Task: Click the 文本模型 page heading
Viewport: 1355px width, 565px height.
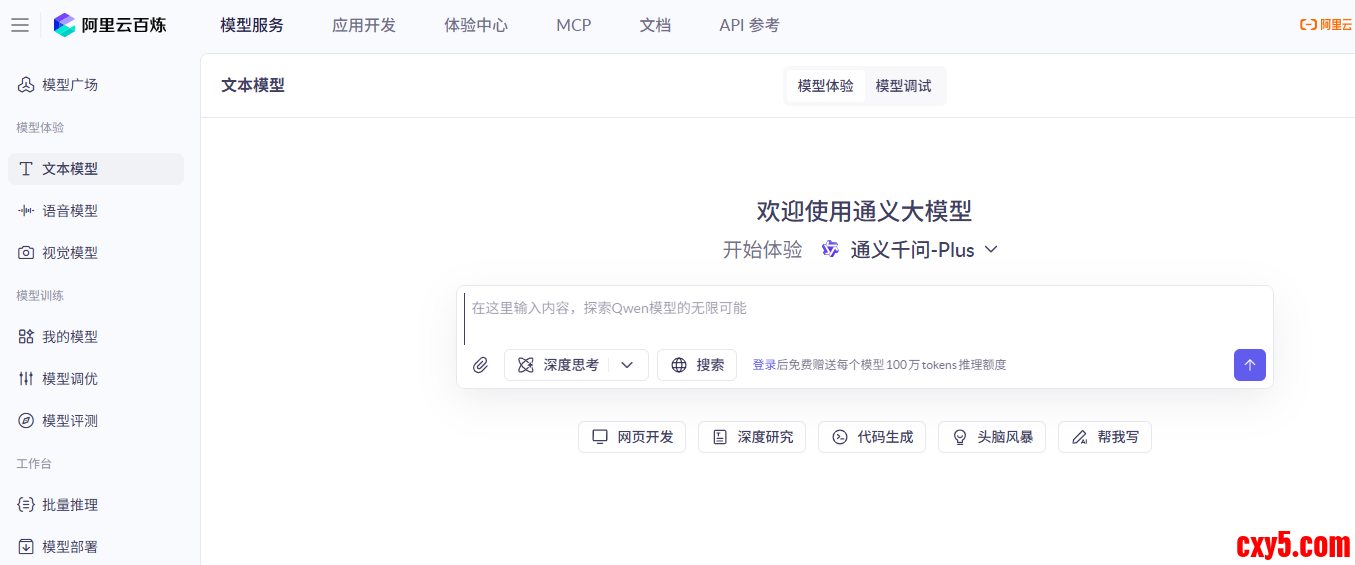Action: click(x=253, y=86)
